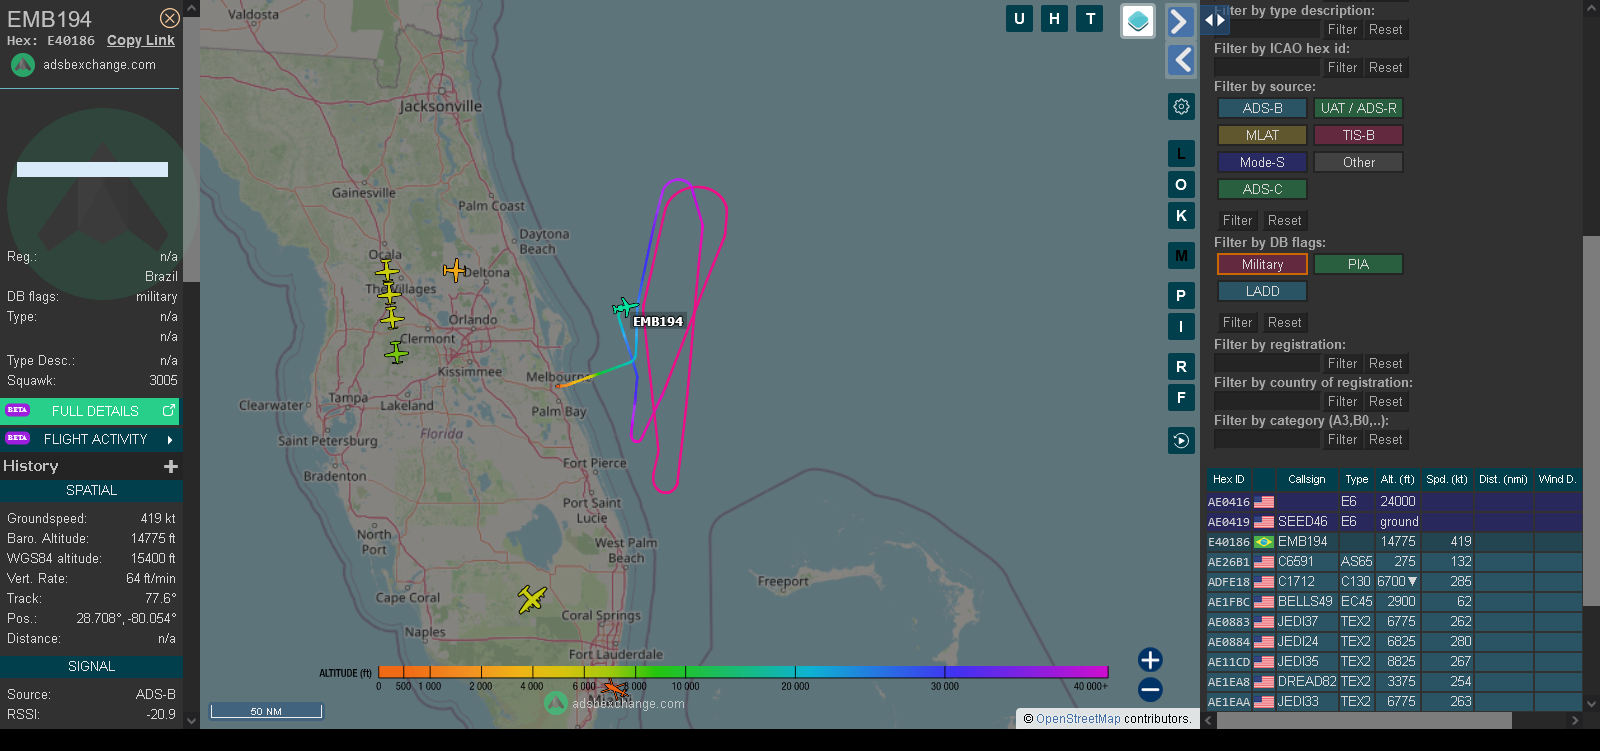Toggle TIS-B source filter

(x=1358, y=135)
